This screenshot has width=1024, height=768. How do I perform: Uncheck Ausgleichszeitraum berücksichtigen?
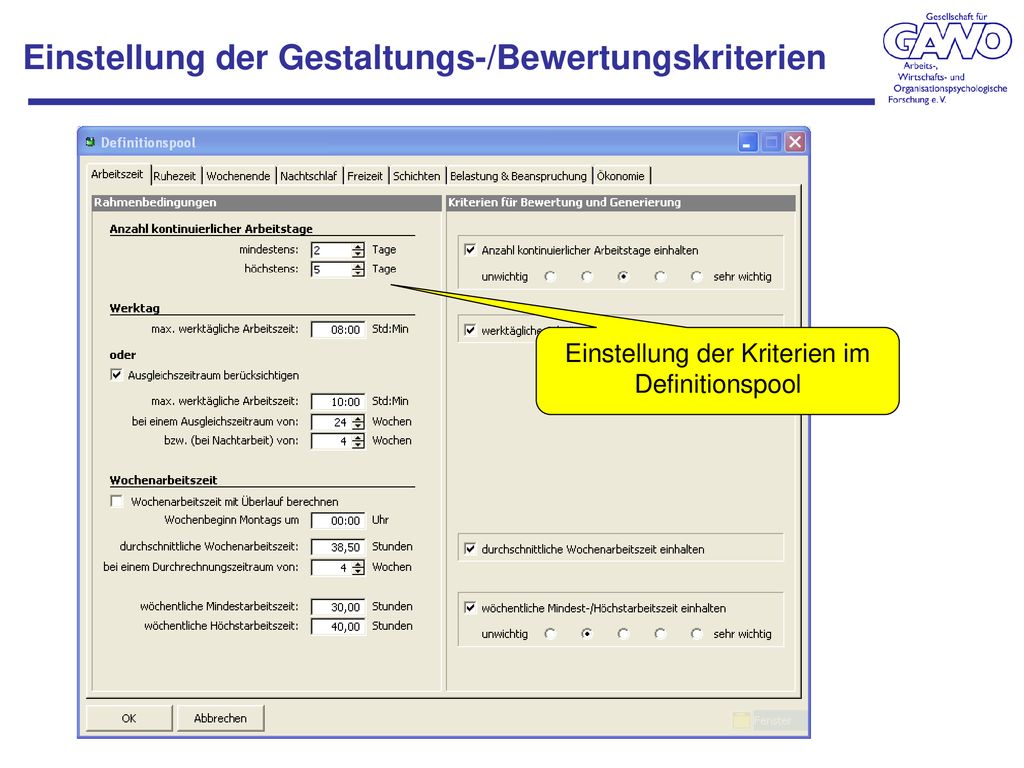[x=116, y=375]
